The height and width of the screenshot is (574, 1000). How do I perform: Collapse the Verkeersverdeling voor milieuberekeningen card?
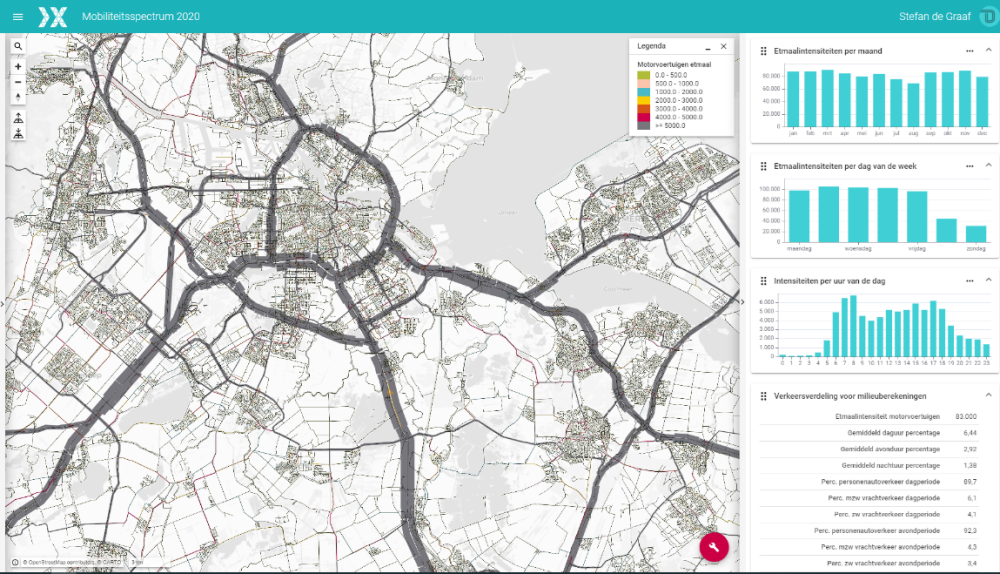(x=988, y=396)
